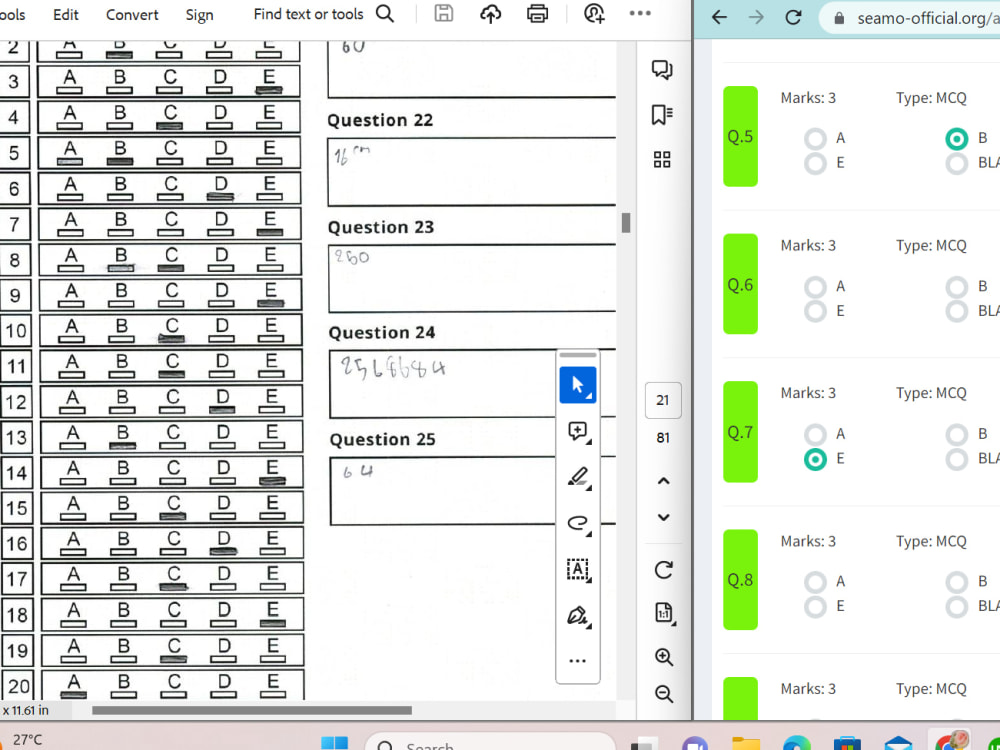Image resolution: width=1000 pixels, height=750 pixels.
Task: Click the green Q.6 question label
Action: 740,284
